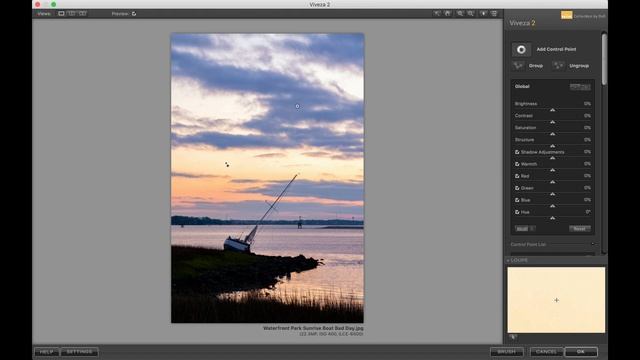Toggle the Hue checkbox
640x360 pixels.
tap(517, 212)
